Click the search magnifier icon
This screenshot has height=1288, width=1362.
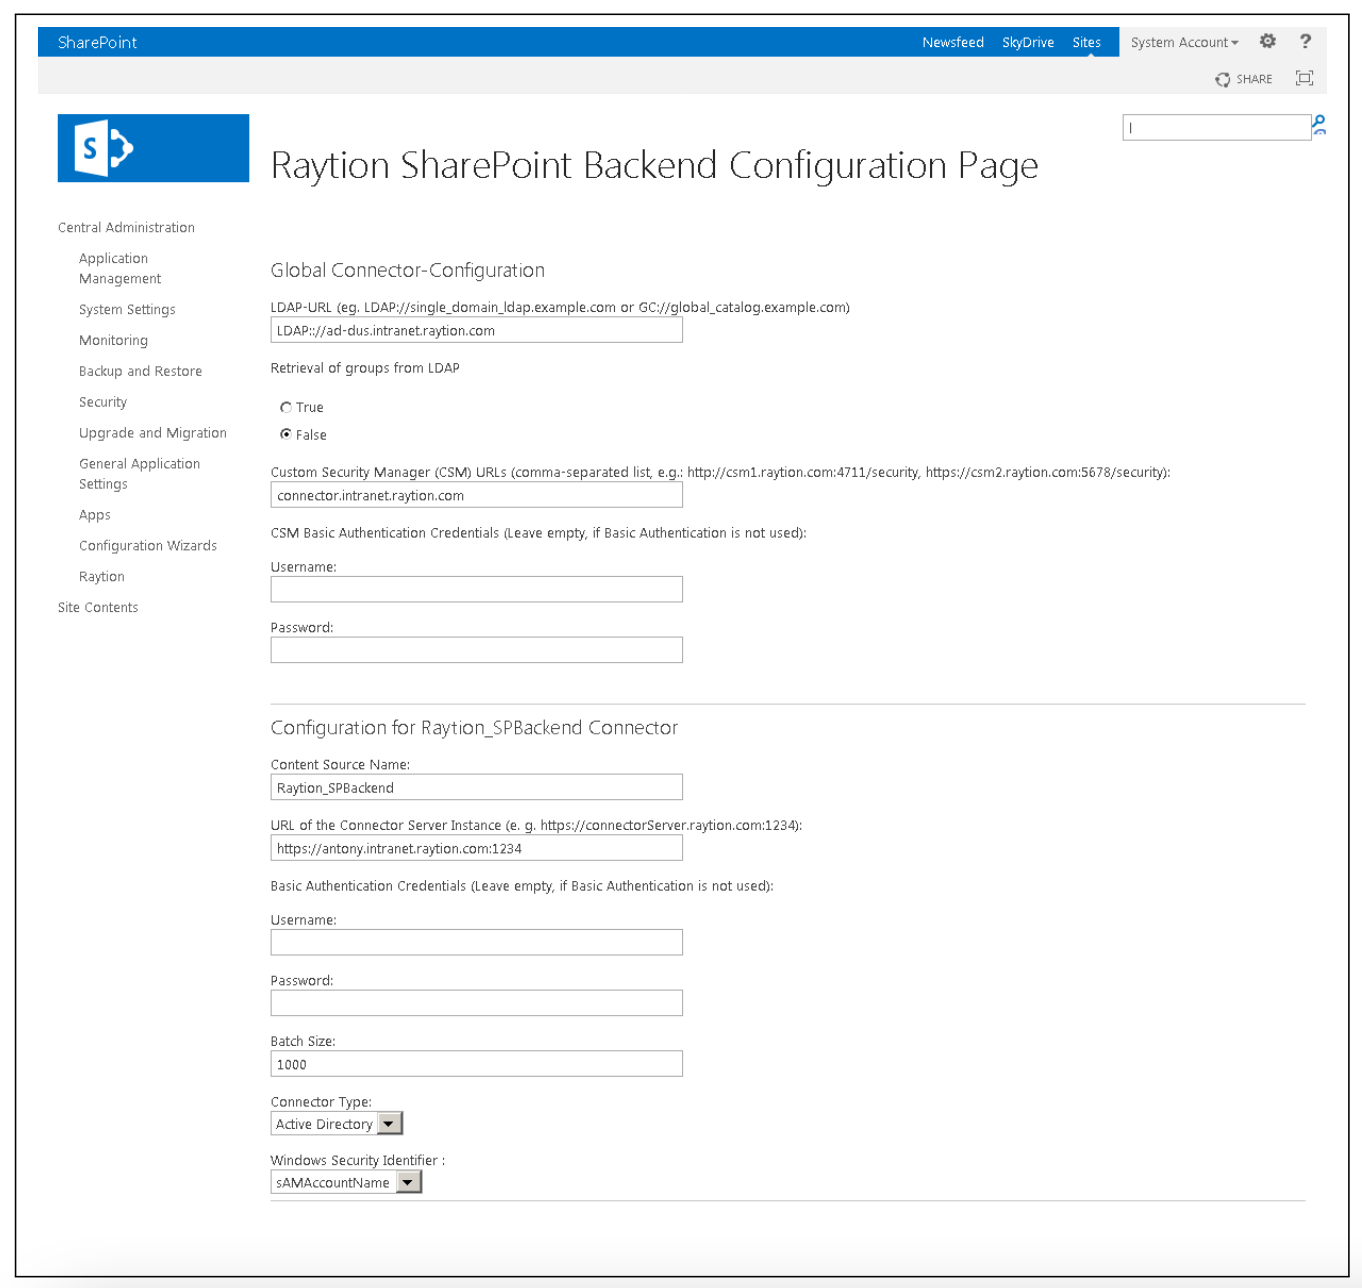point(1319,126)
